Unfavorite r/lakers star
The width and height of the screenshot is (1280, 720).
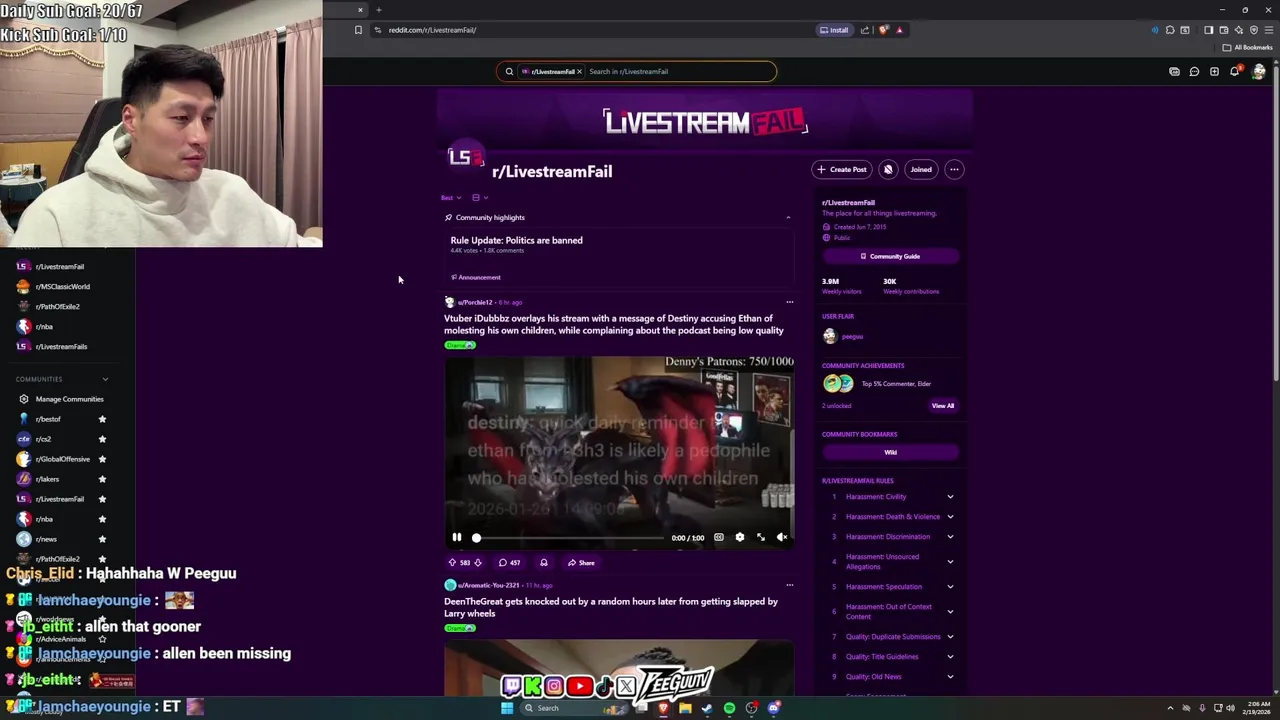[x=102, y=479]
